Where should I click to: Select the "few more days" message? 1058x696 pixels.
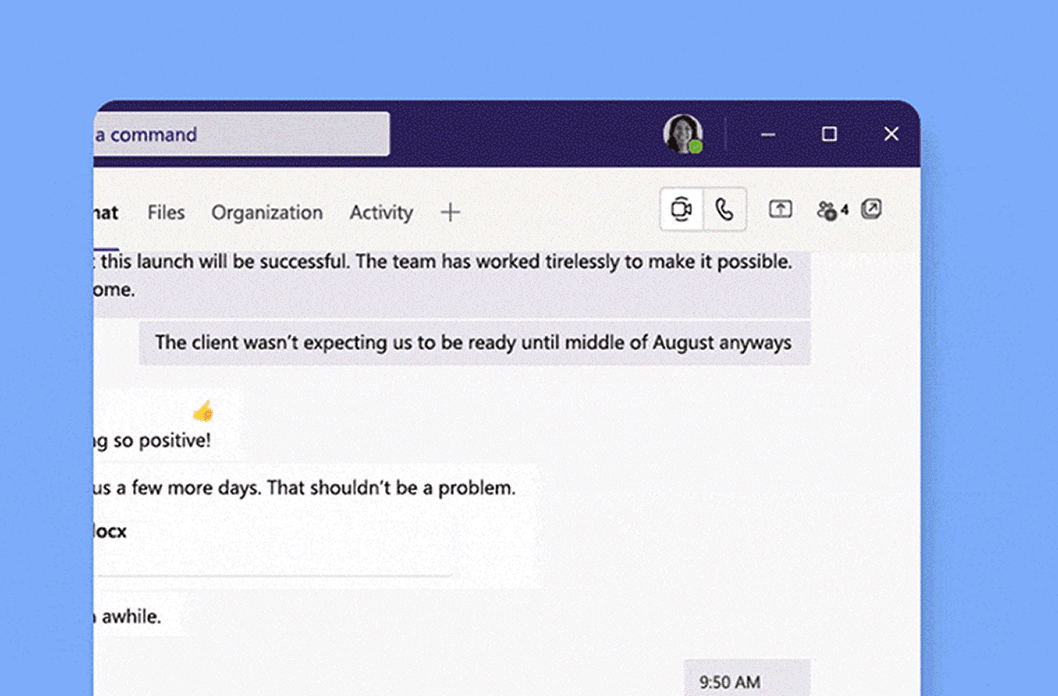pos(304,488)
